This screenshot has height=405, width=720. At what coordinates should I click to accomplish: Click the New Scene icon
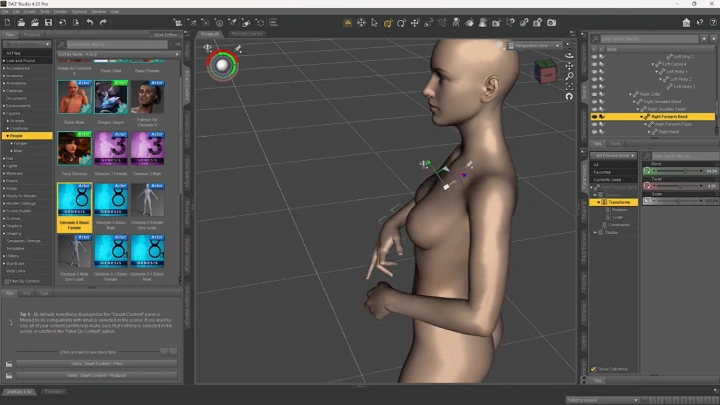[x=7, y=22]
